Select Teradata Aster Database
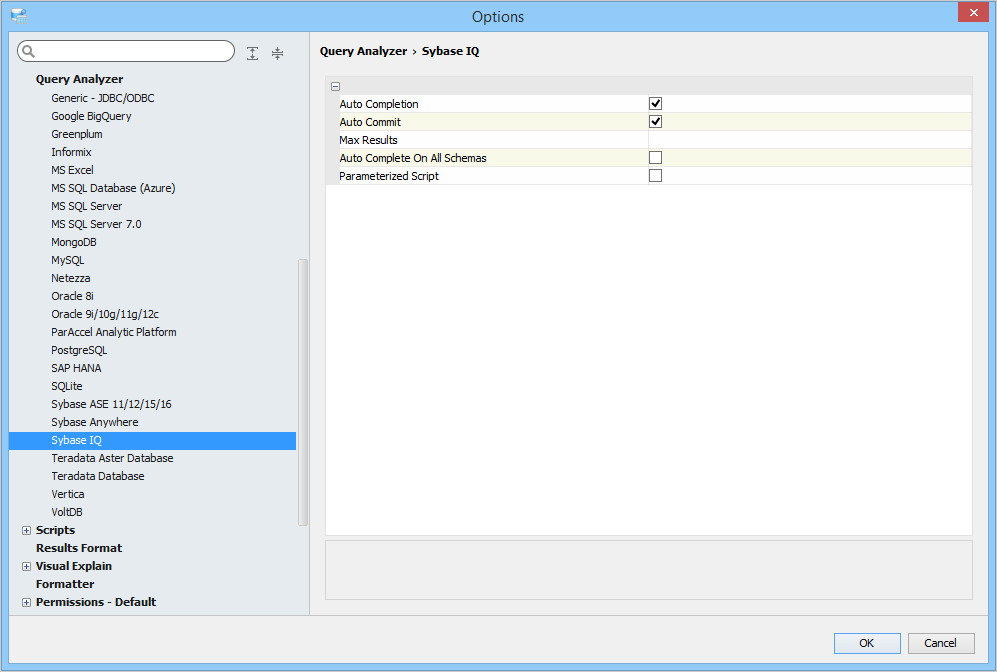Screen dimensions: 997x672 [x=112, y=458]
